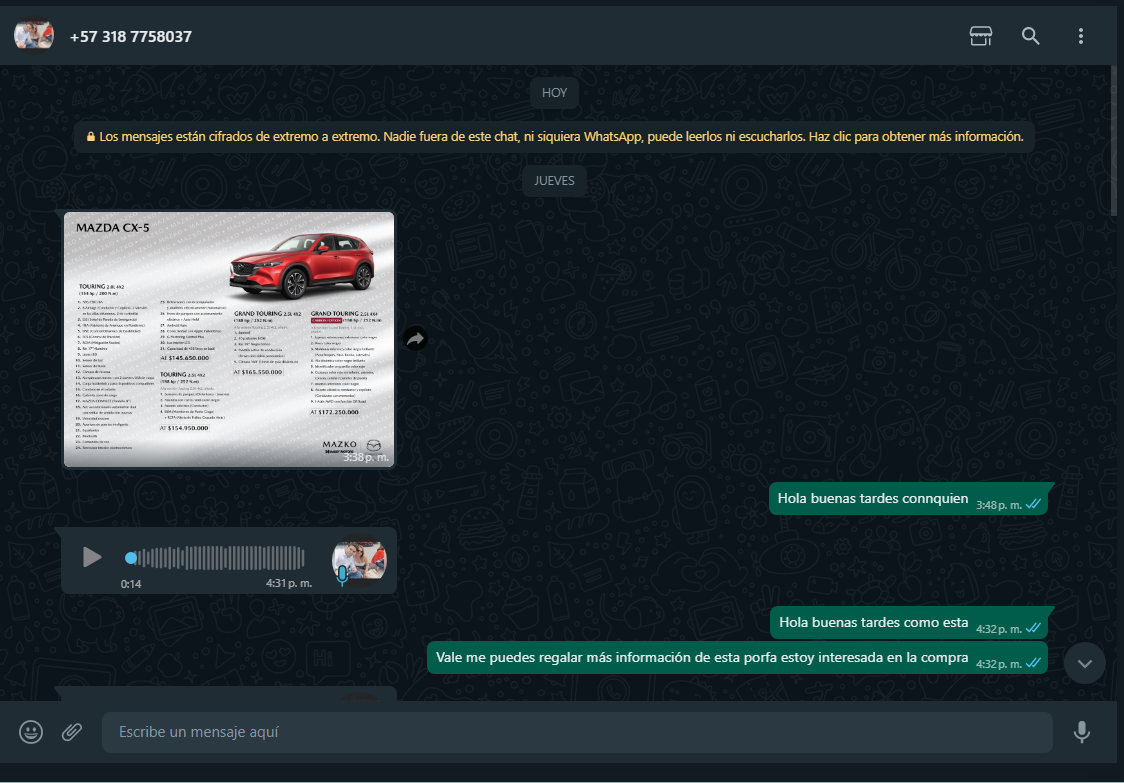Screen dimensions: 1124x783
Task: Open the Mazda CX-5 brochure image
Action: tap(229, 340)
